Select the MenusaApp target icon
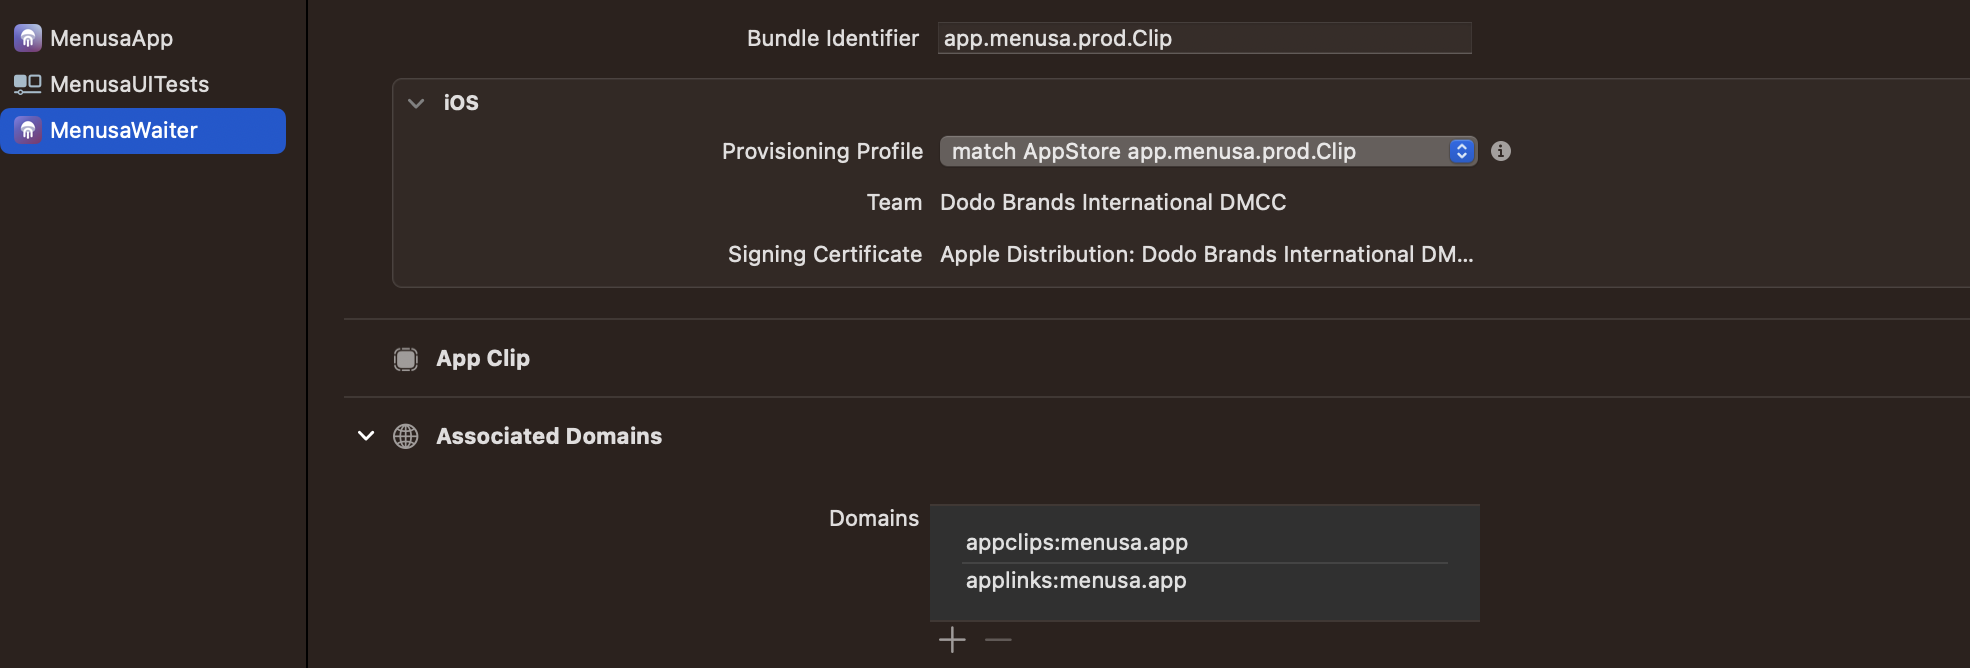 pyautogui.click(x=28, y=38)
